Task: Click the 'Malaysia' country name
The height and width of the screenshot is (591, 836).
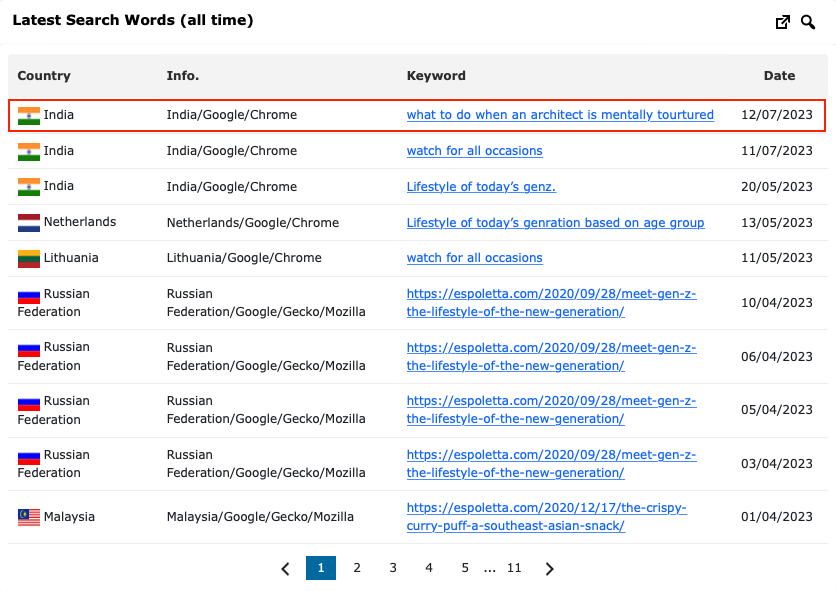Action: tap(69, 516)
